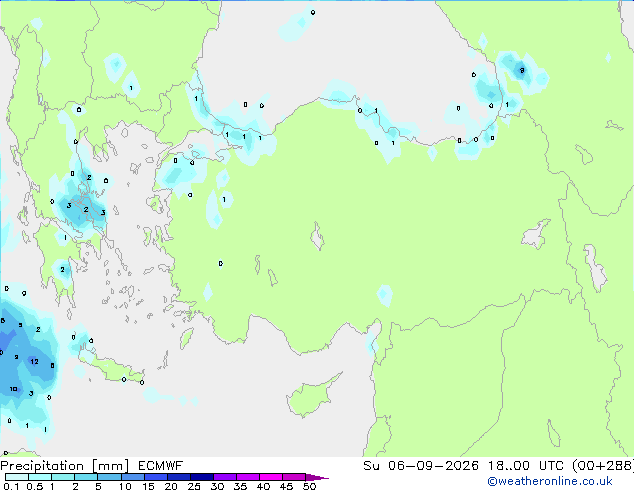
Task: Pick the 10–15 mm legend color swatch
Action: tap(133, 477)
